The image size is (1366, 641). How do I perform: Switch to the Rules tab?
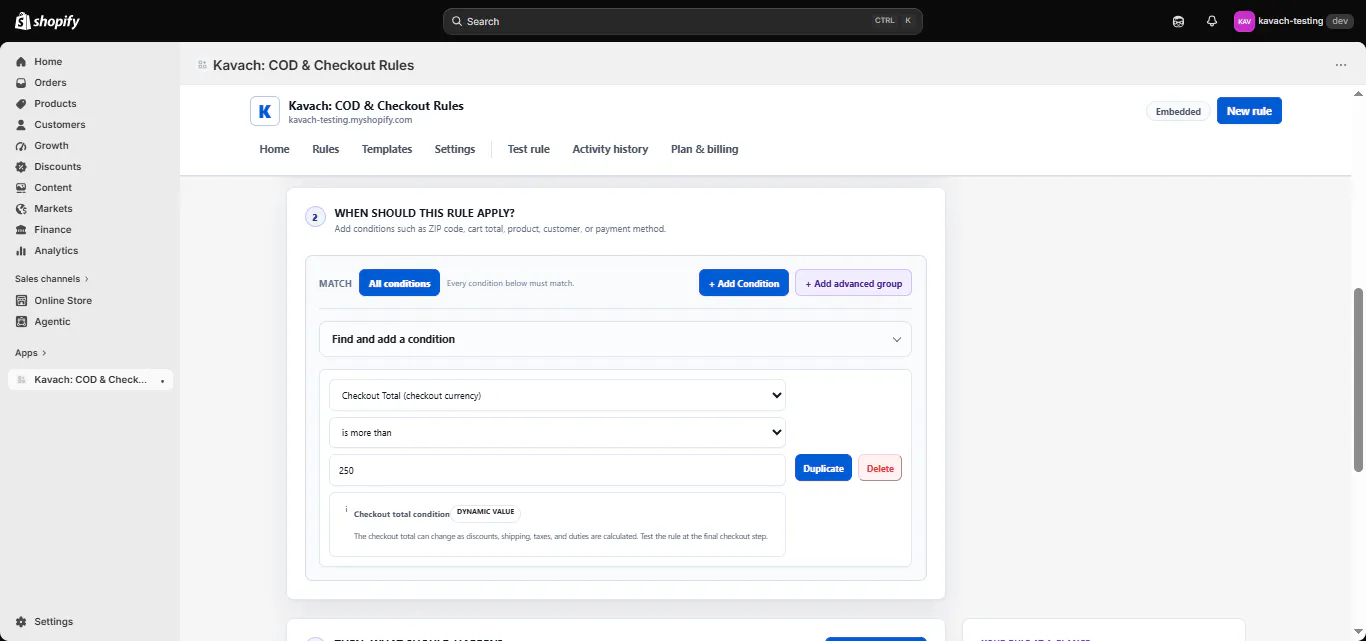click(x=325, y=149)
